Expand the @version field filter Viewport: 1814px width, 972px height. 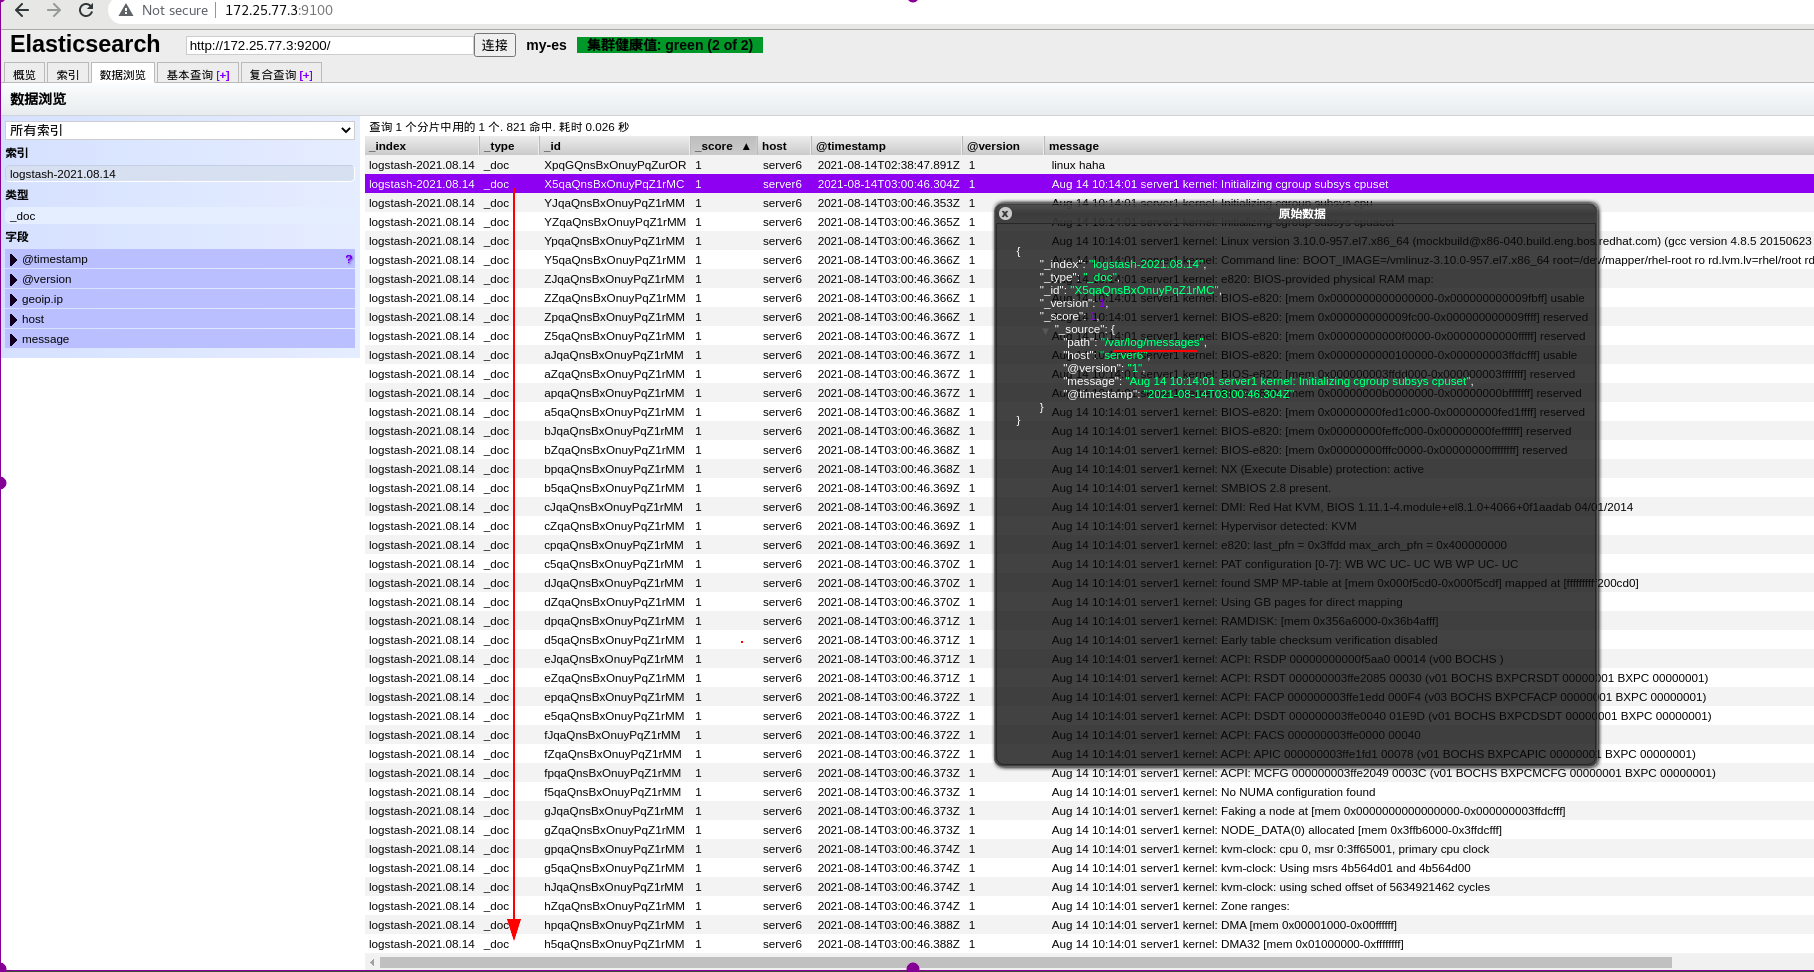[x=14, y=279]
